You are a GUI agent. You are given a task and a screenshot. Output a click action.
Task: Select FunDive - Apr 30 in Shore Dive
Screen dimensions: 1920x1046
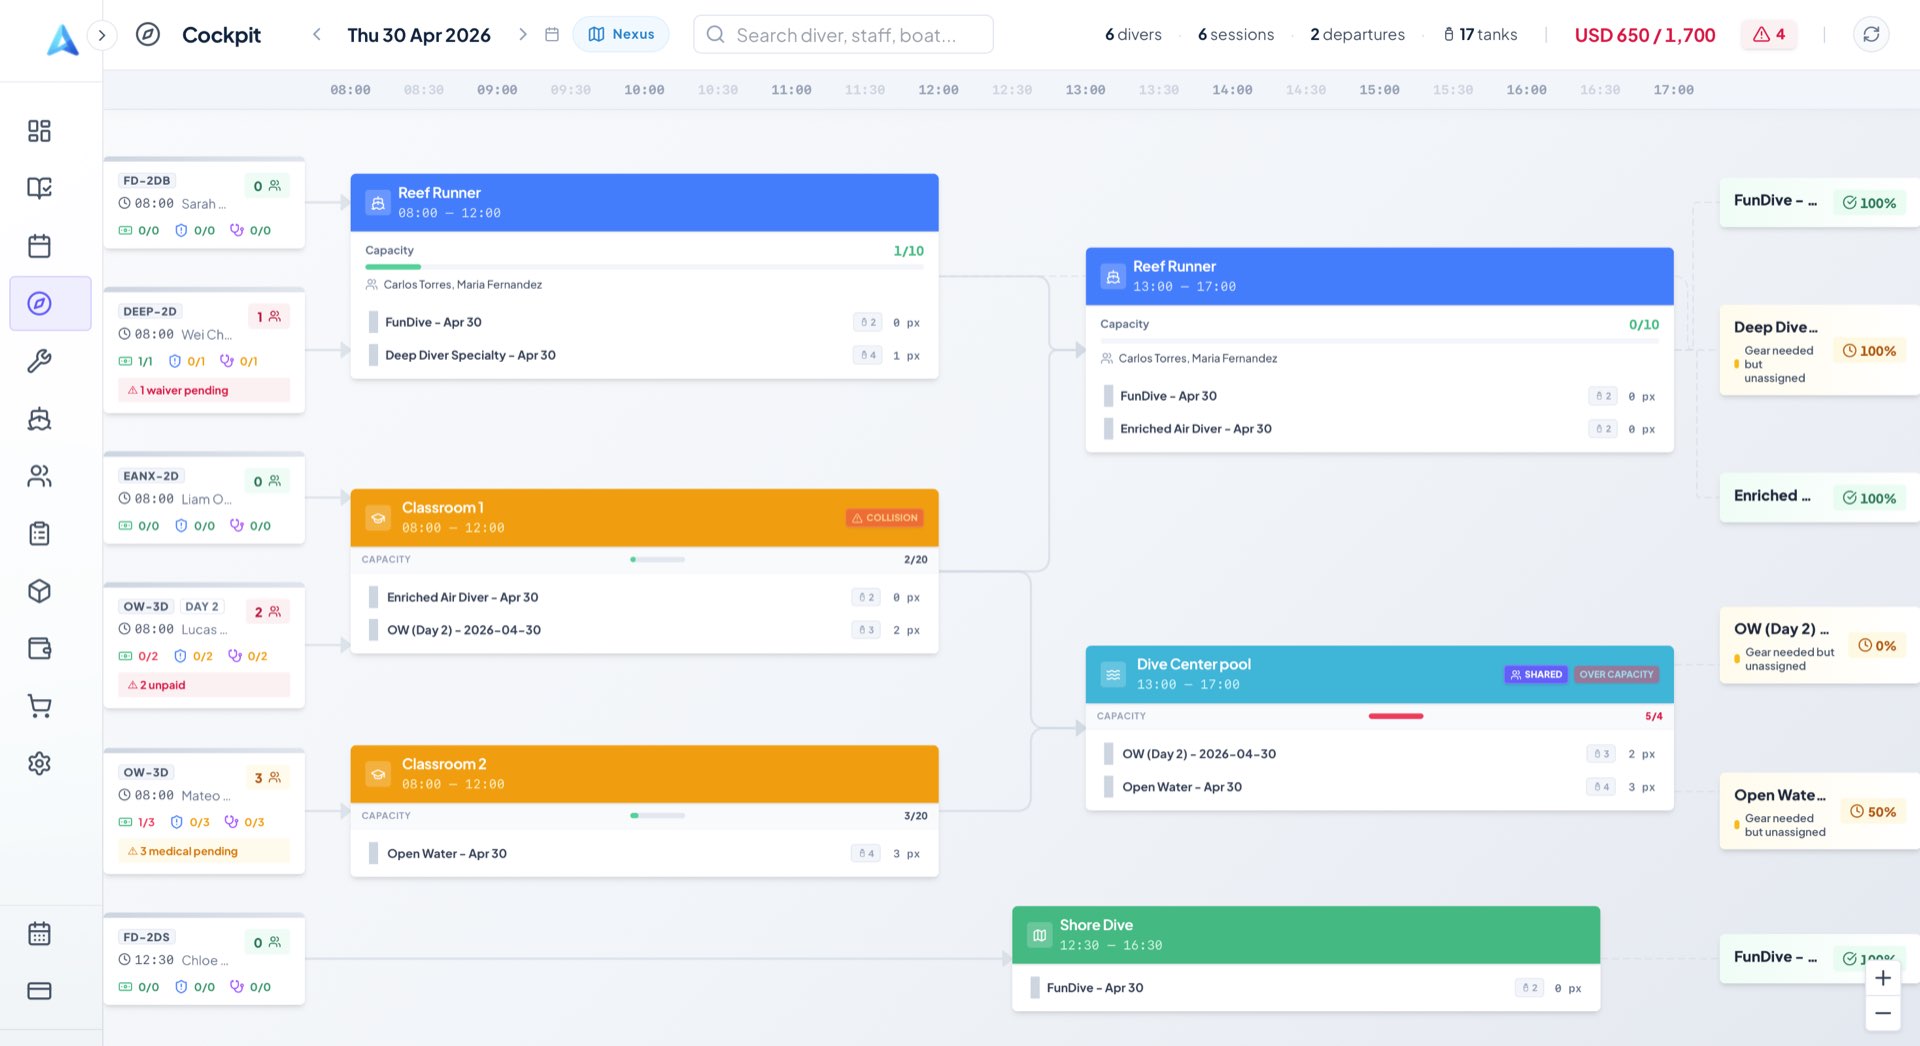click(1306, 988)
